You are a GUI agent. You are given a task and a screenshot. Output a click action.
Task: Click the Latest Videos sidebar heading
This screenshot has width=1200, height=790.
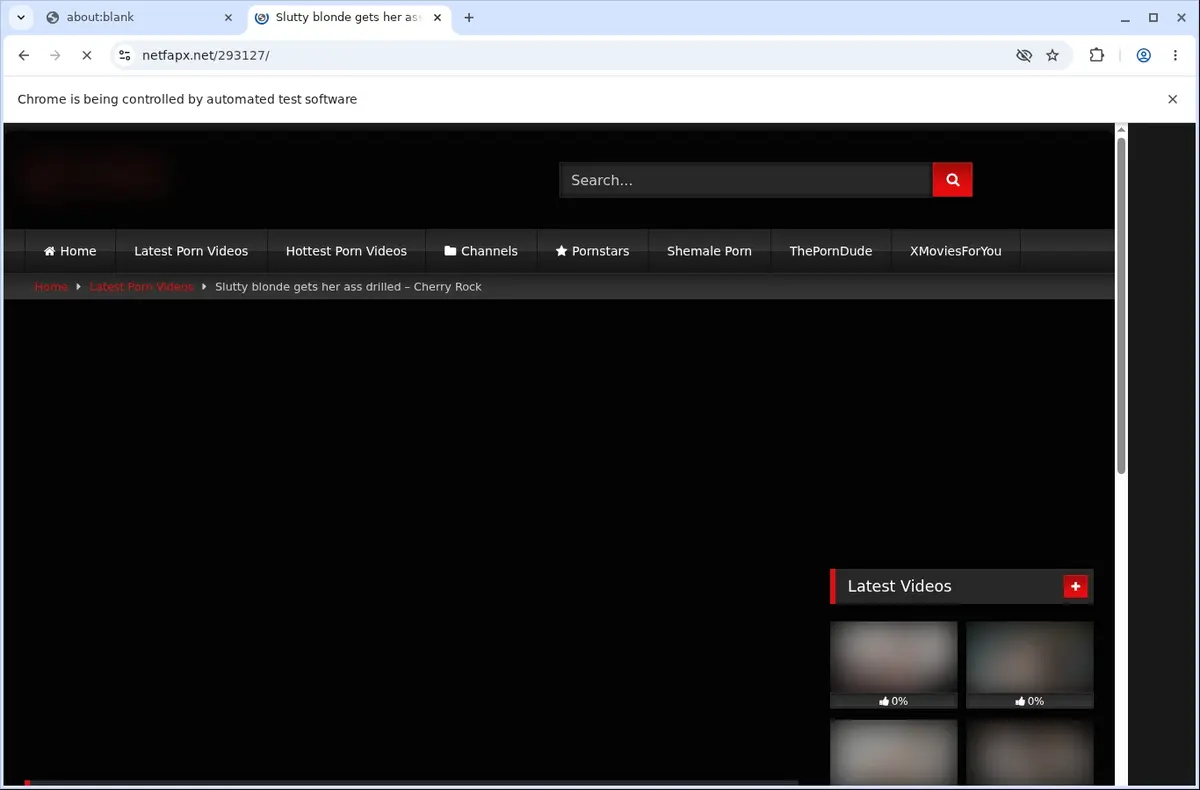899,586
